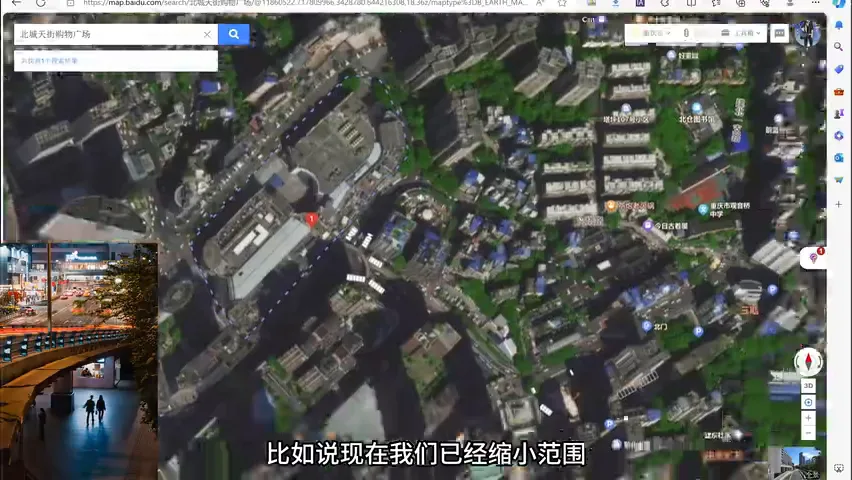Screen dimensions: 852x480
Task: Open the split screen icon in toolbar
Action: tap(691, 3)
